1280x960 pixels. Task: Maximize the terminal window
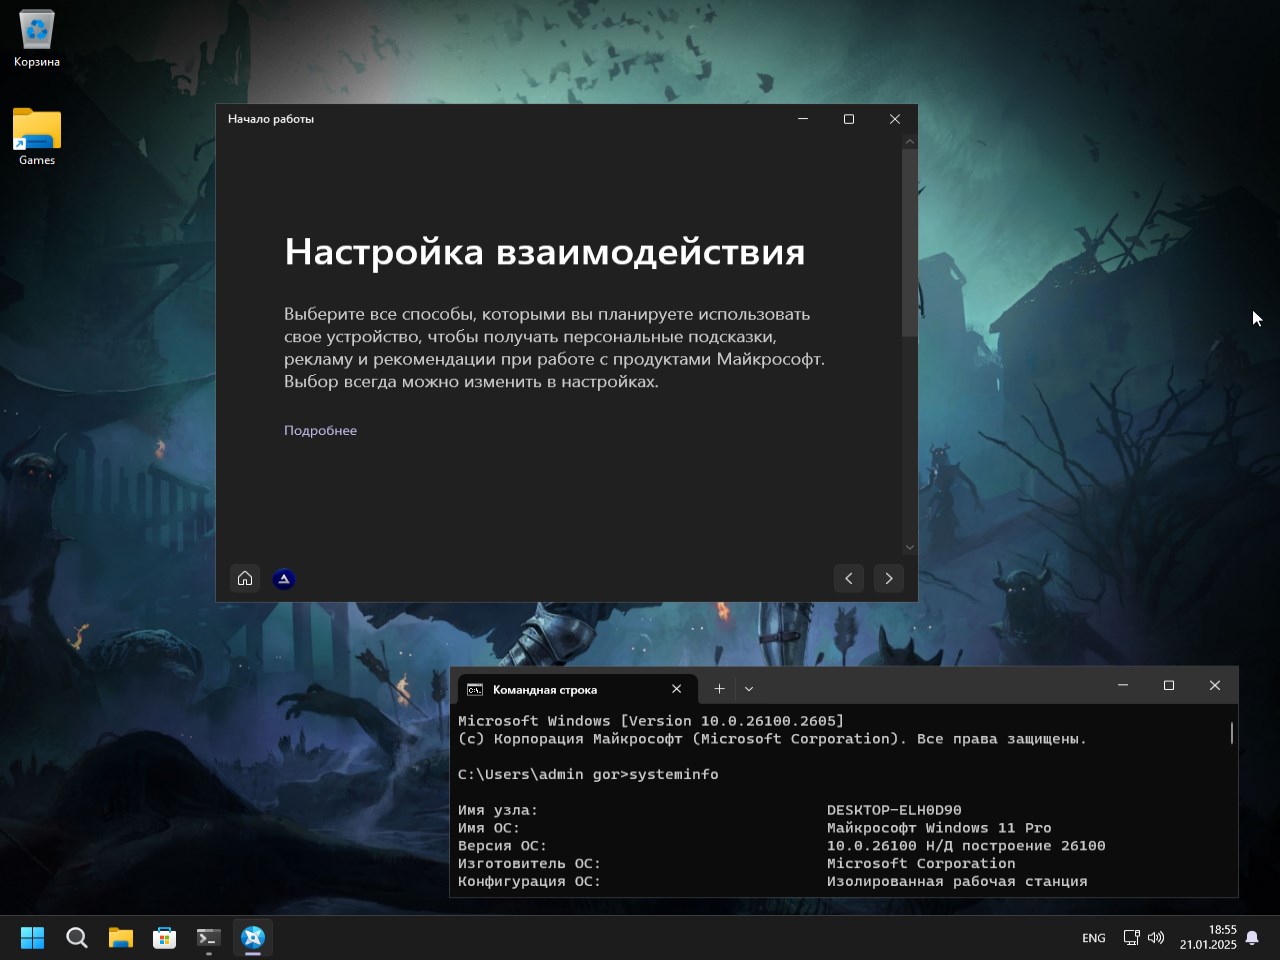[1169, 685]
